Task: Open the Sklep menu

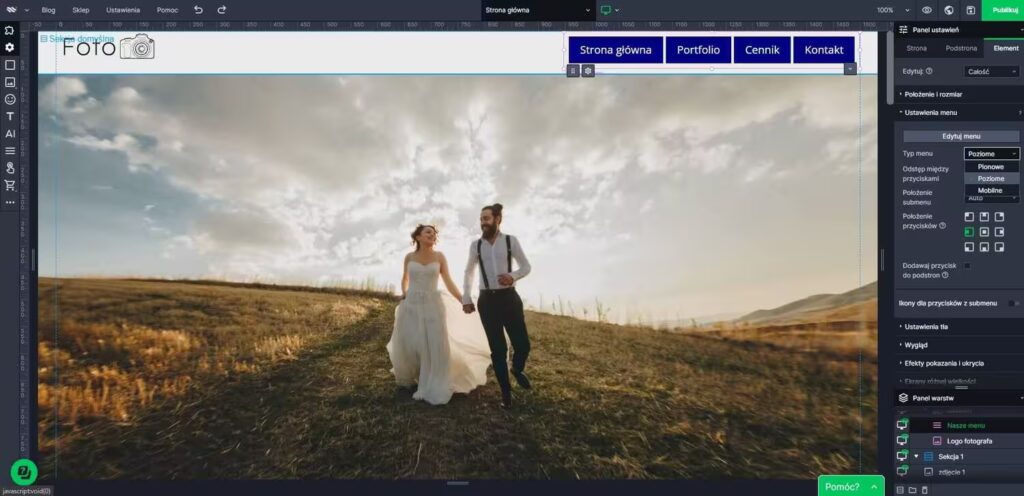Action: point(81,10)
